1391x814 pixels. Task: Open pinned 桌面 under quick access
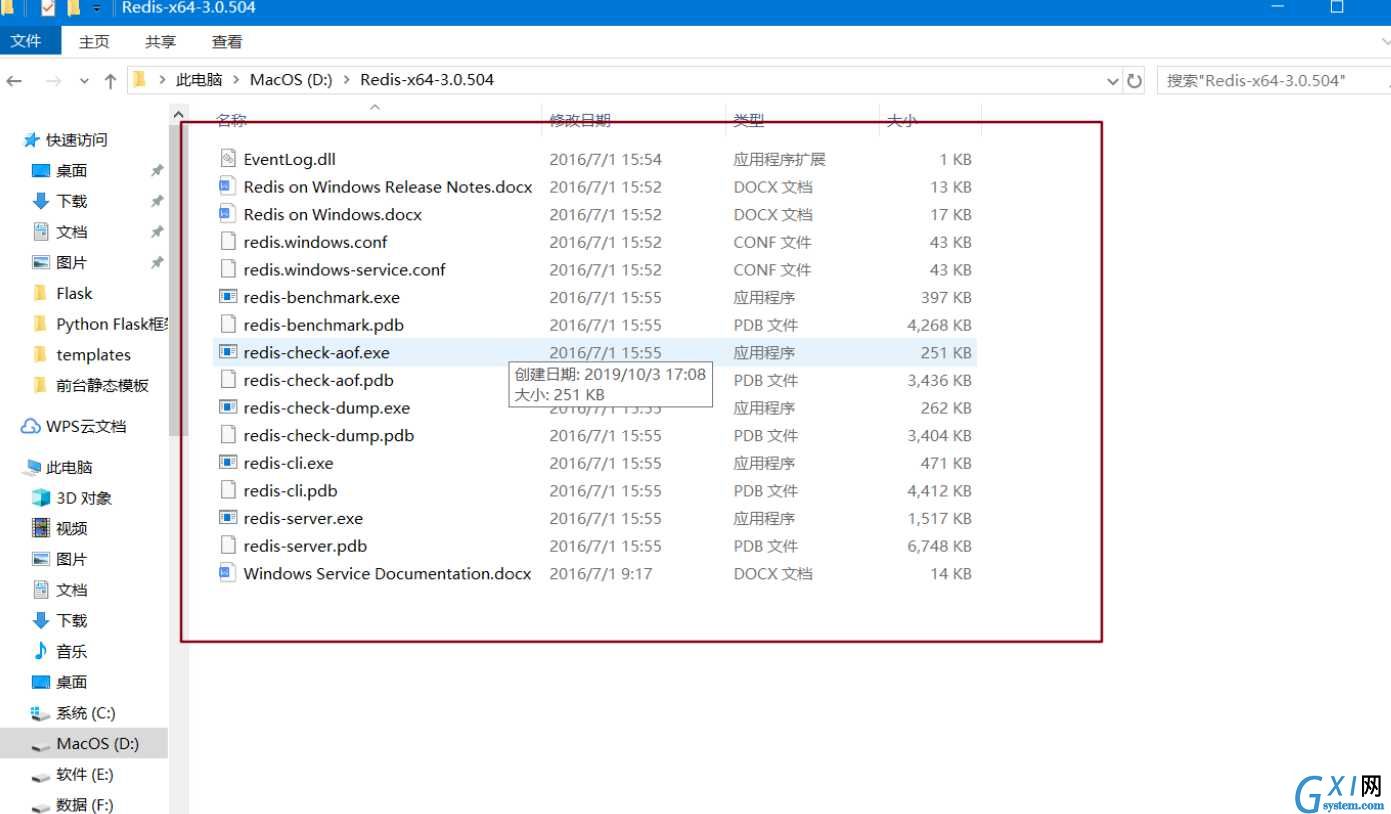click(72, 171)
